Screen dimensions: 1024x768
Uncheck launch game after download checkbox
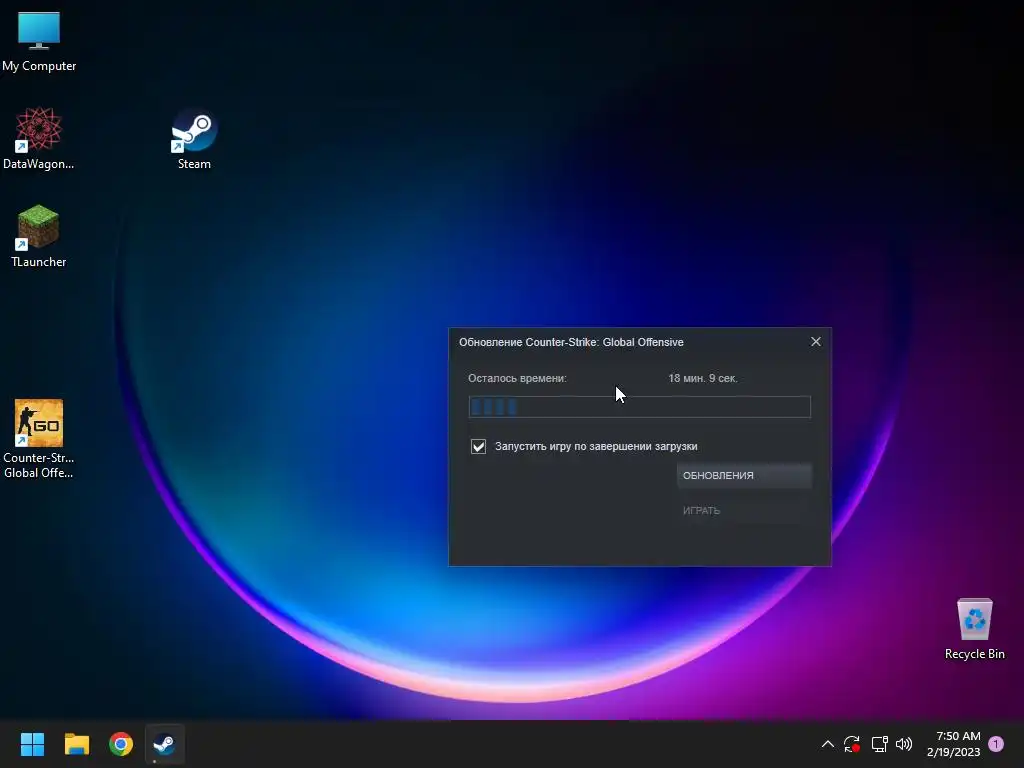click(x=478, y=446)
